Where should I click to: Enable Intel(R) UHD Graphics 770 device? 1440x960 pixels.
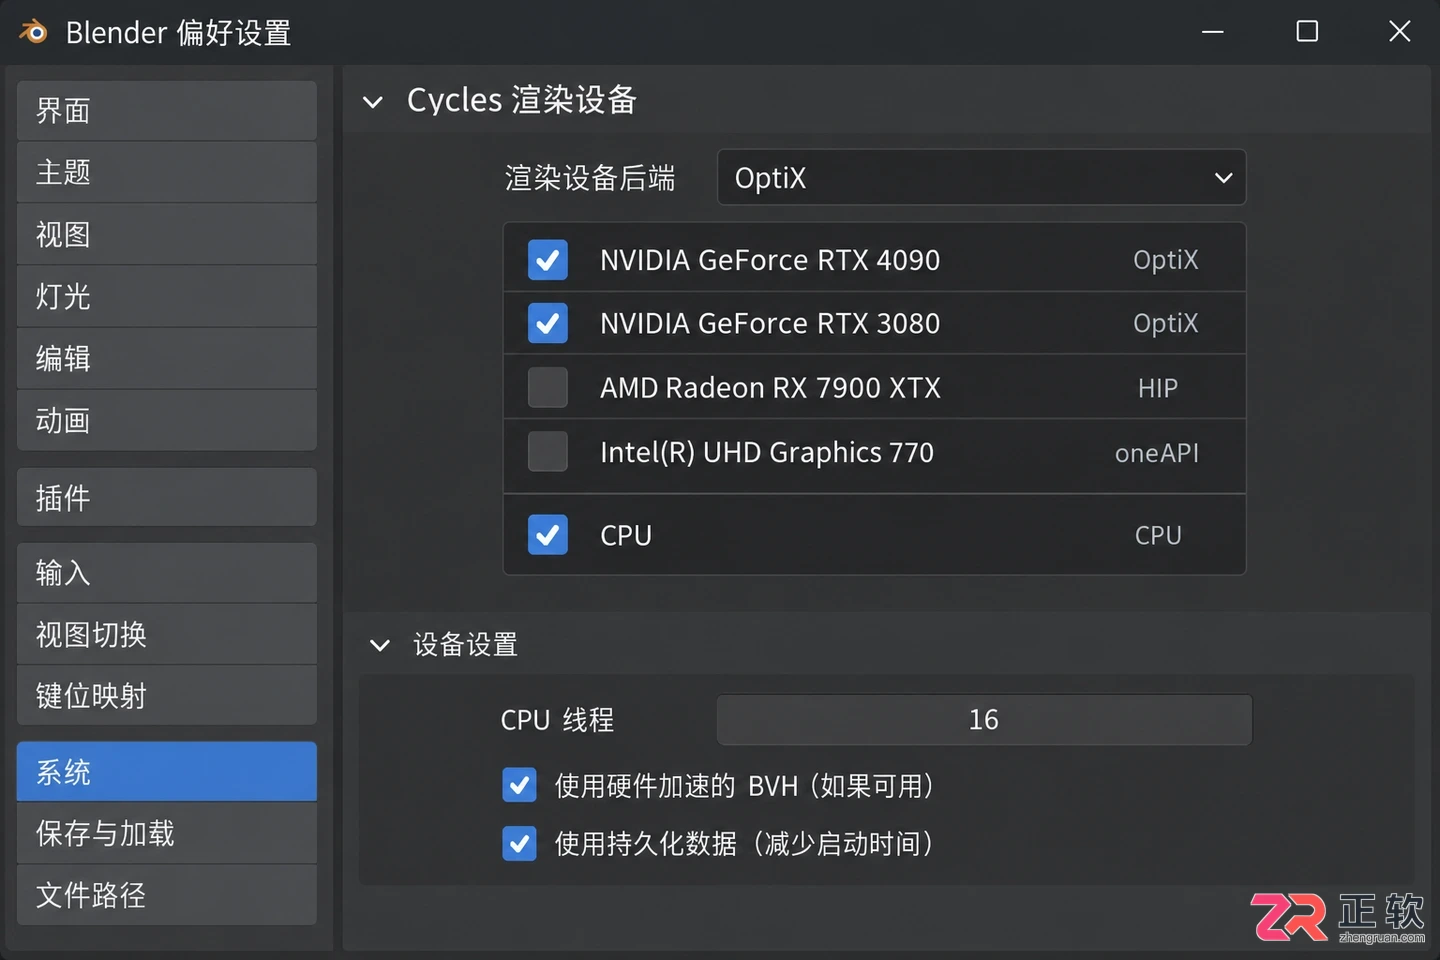(x=548, y=452)
